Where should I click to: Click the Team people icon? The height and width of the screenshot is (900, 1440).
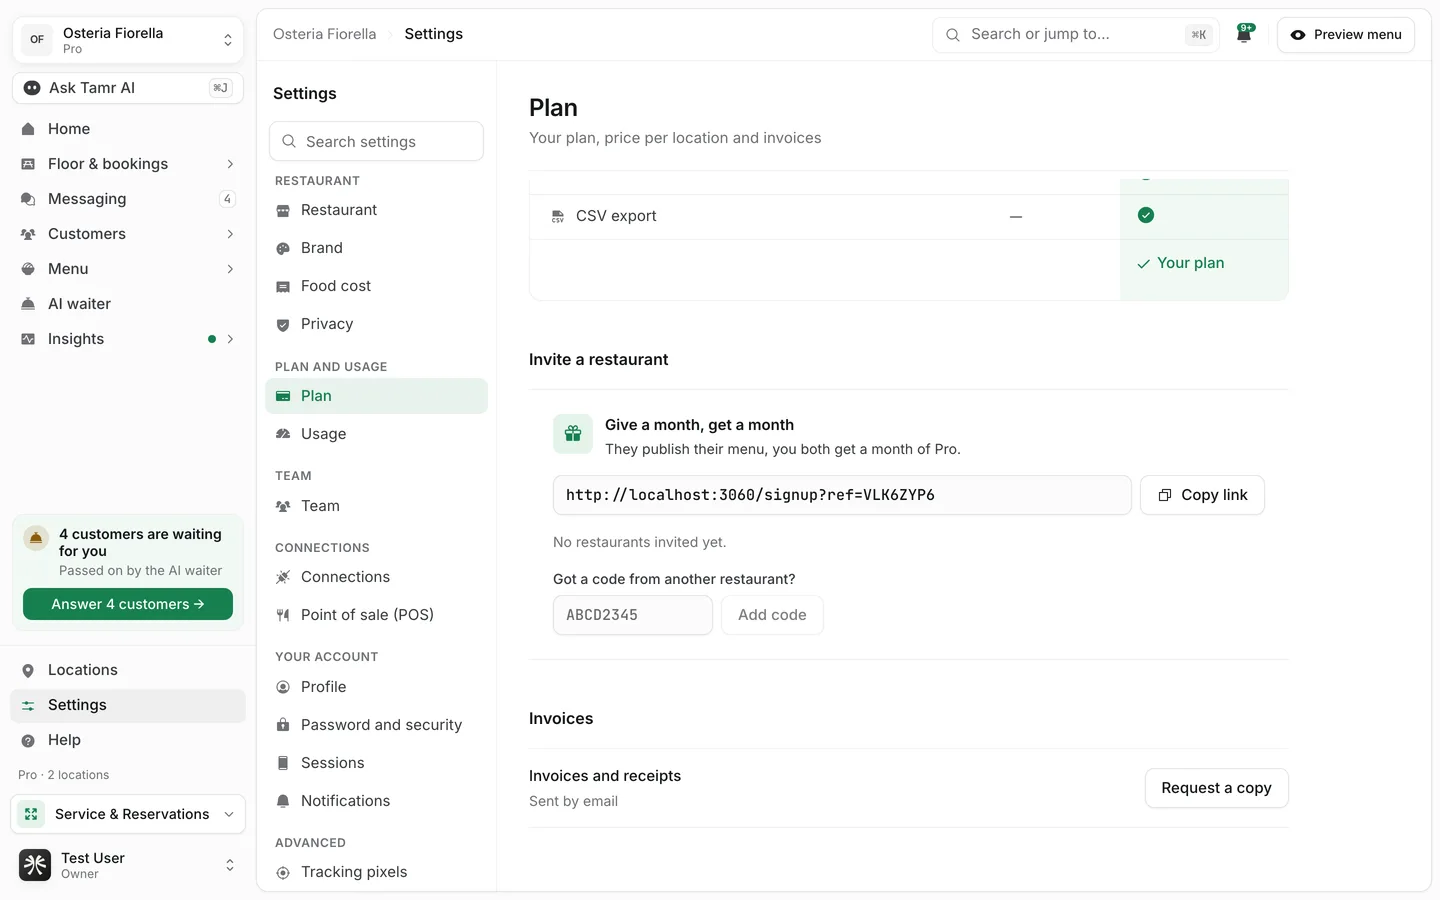point(283,506)
